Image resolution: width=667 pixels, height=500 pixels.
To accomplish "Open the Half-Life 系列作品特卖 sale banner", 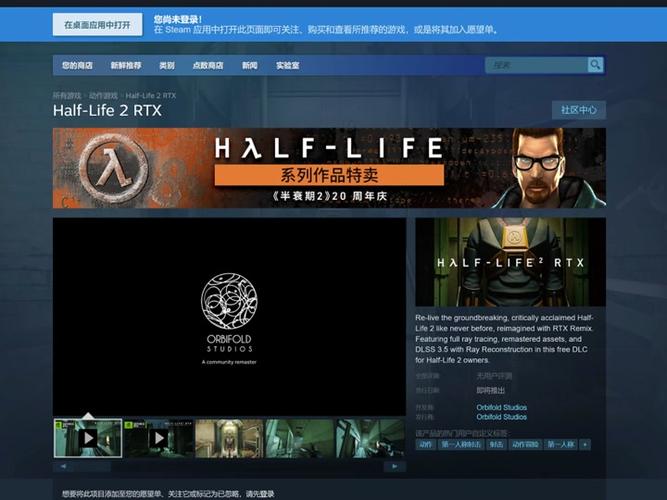I will click(x=329, y=168).
